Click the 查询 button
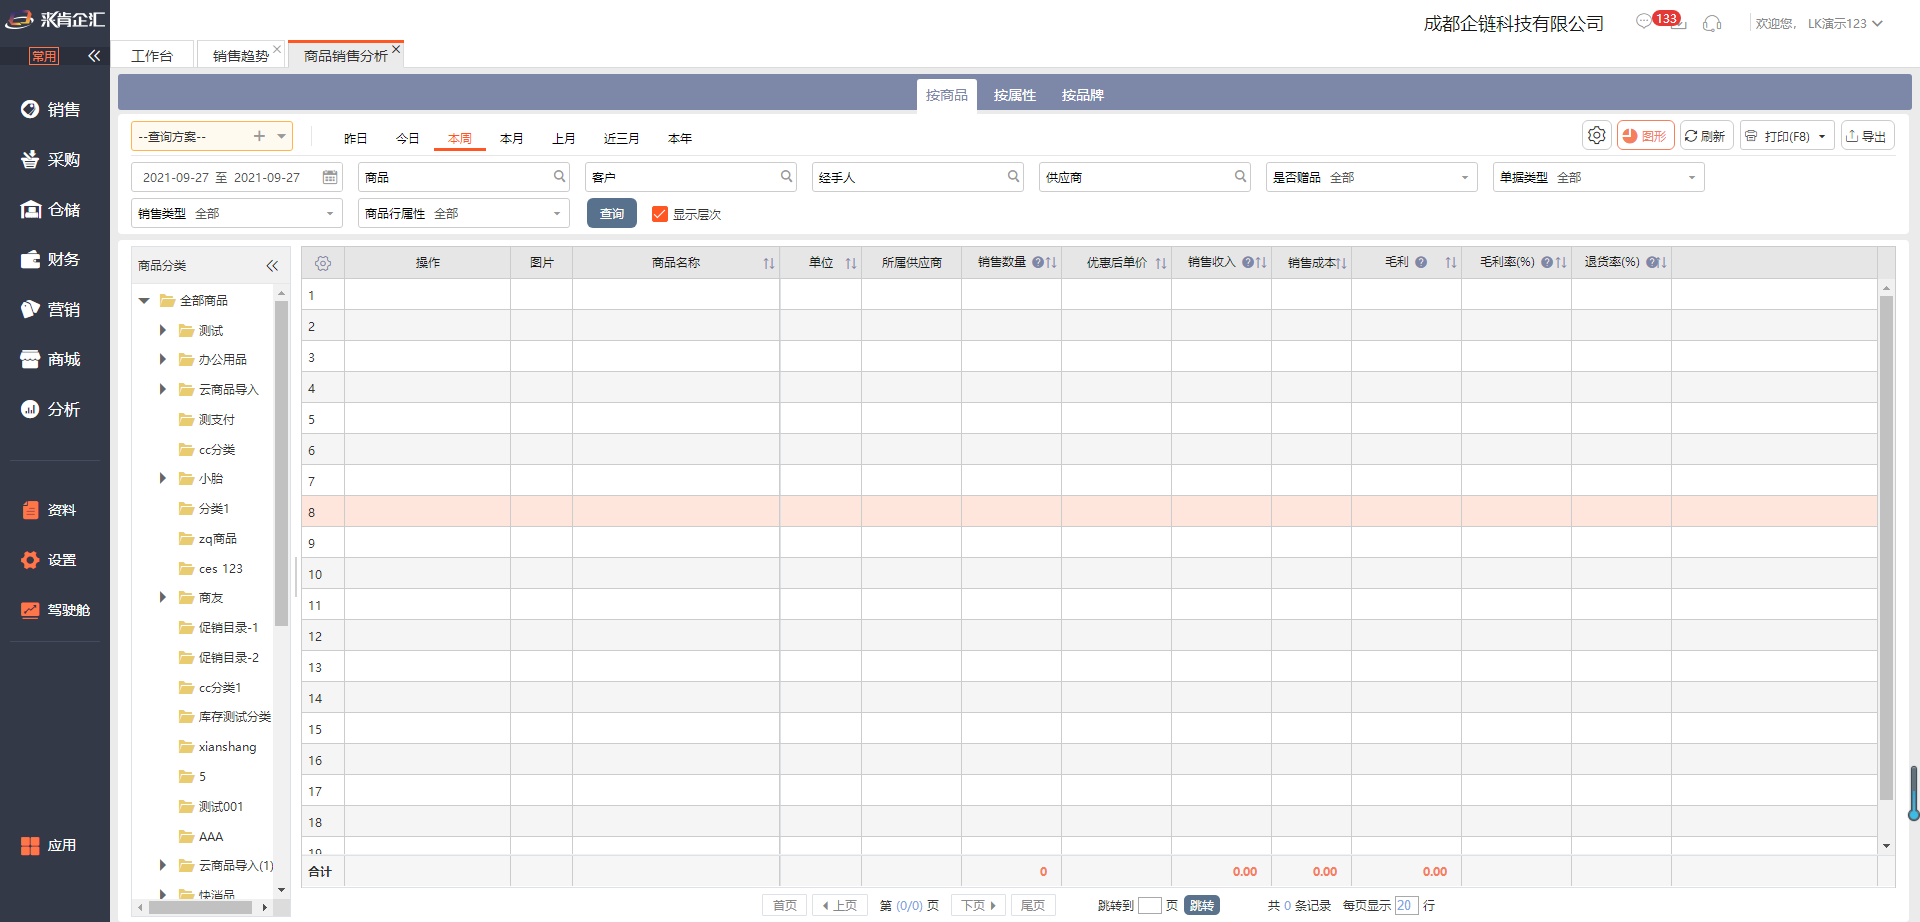The height and width of the screenshot is (922, 1920). click(611, 214)
